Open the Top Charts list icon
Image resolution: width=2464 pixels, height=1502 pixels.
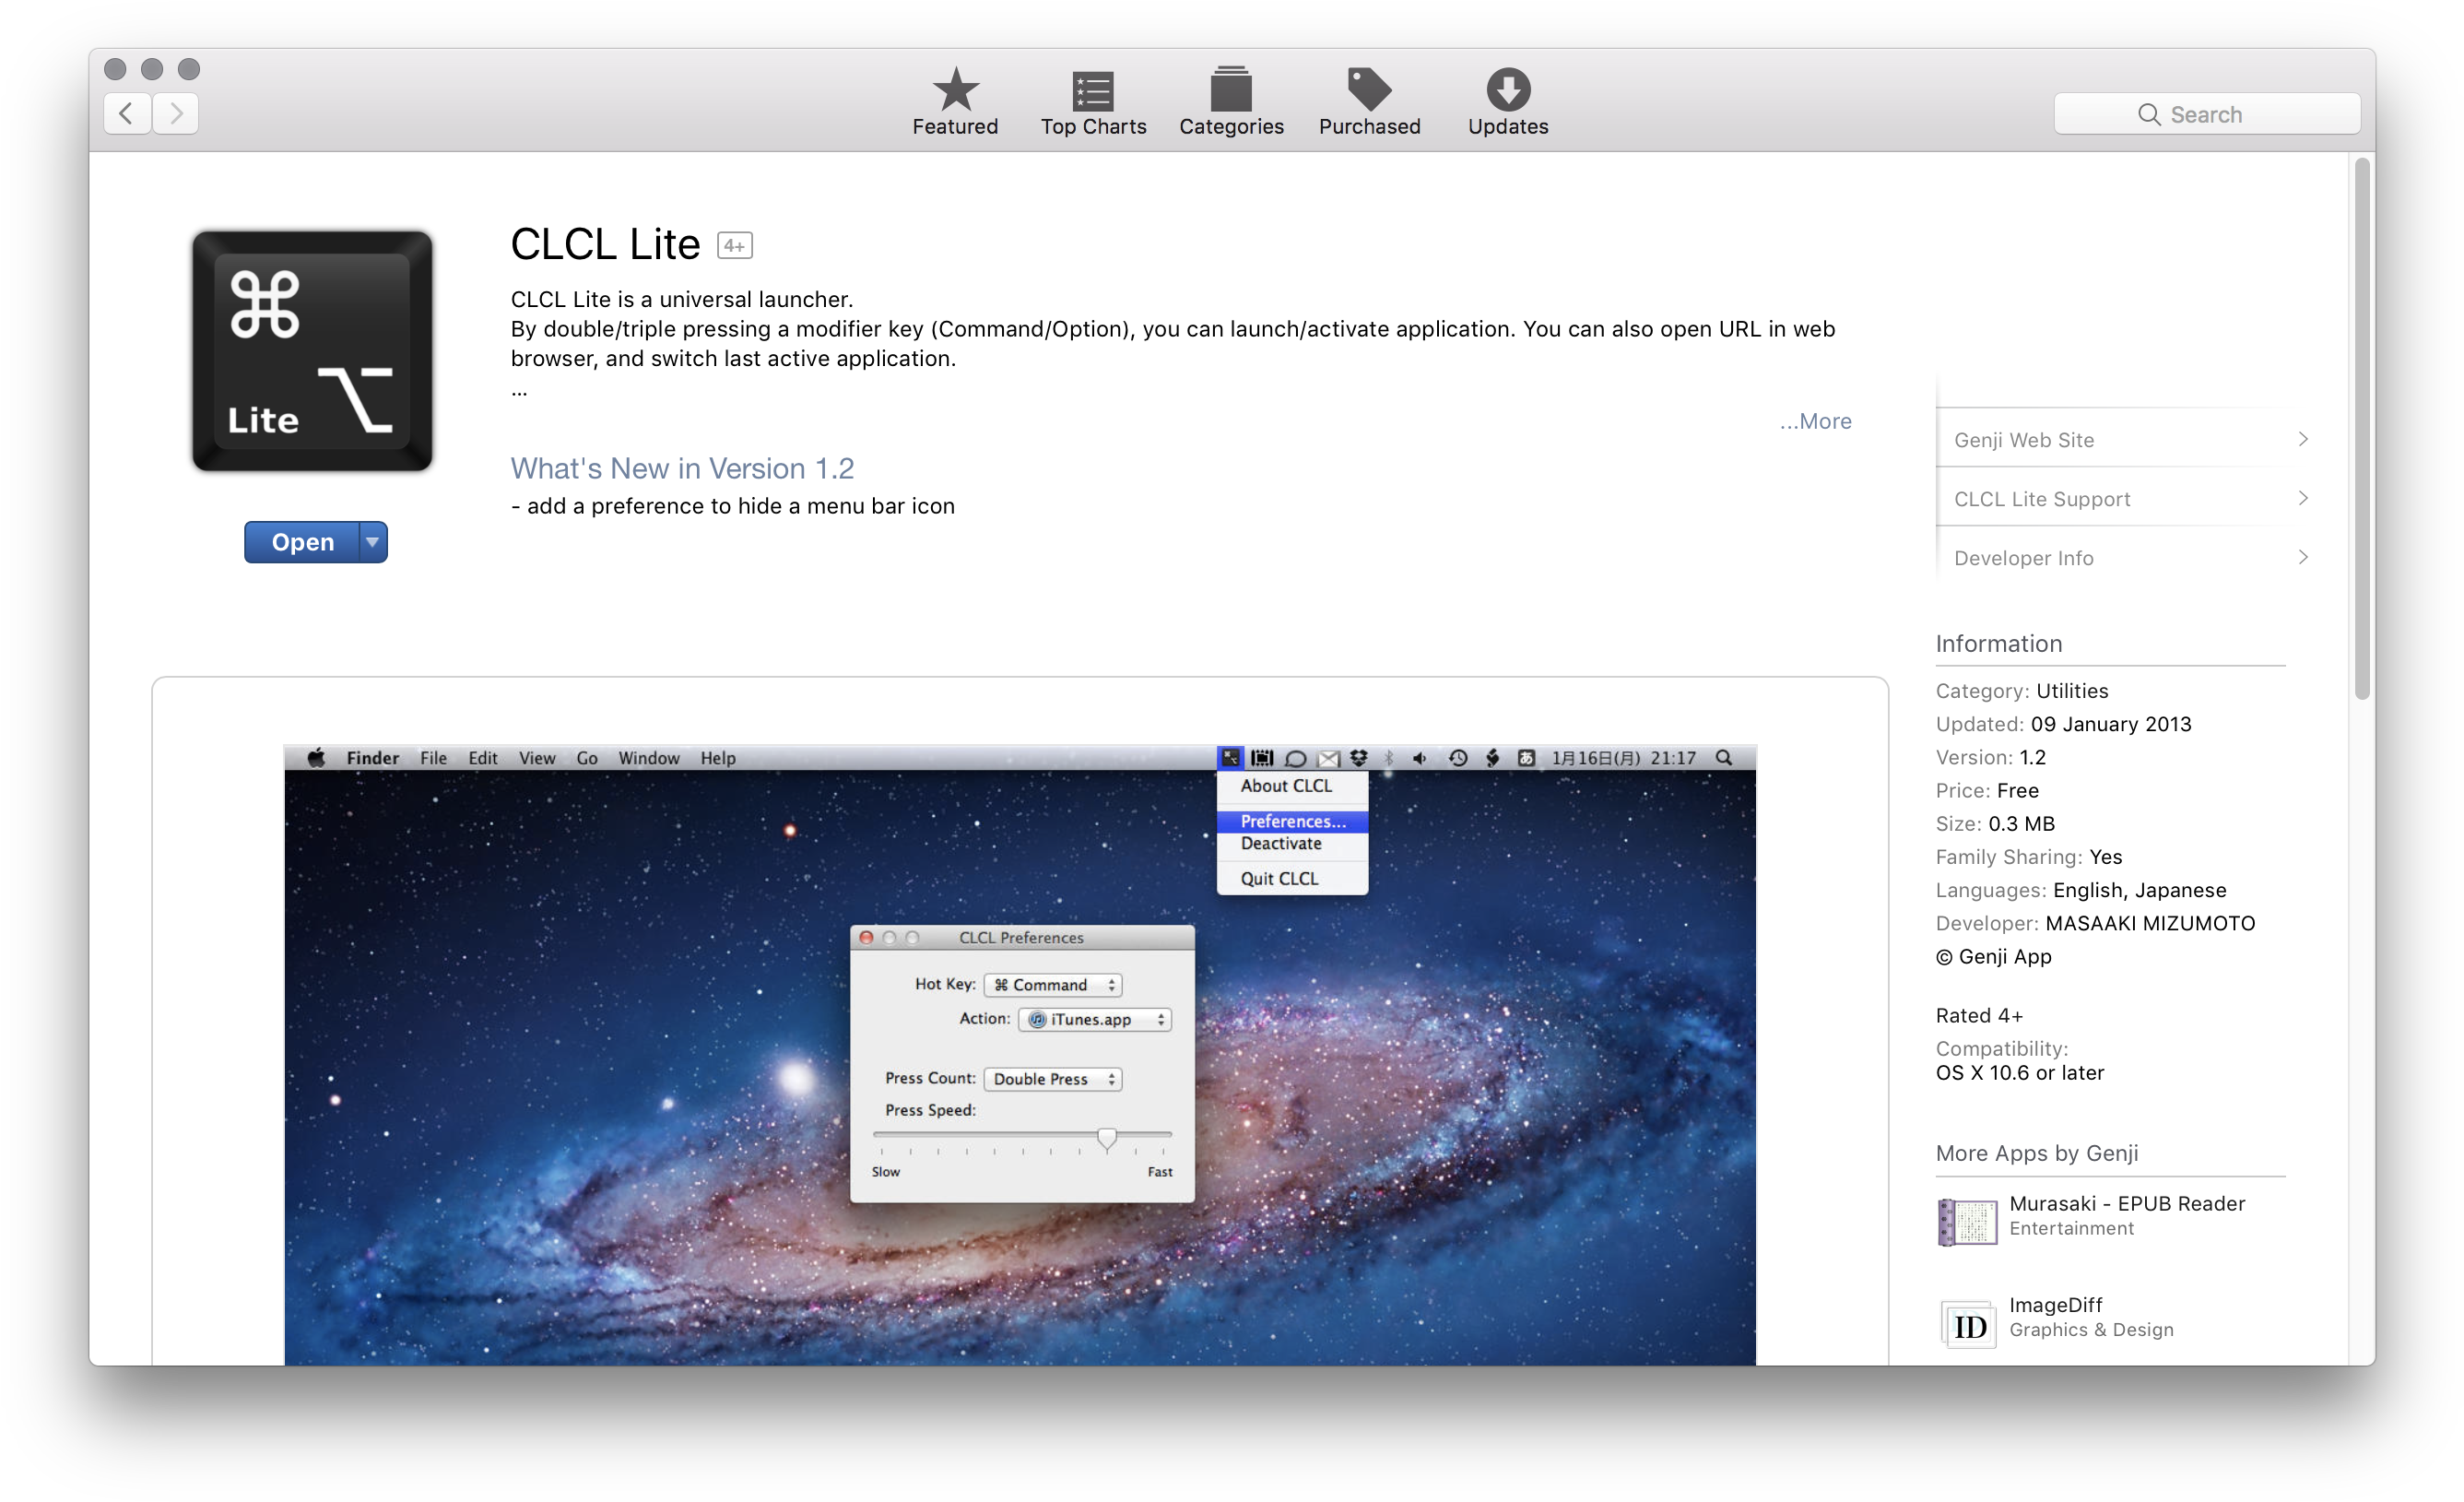tap(1092, 90)
